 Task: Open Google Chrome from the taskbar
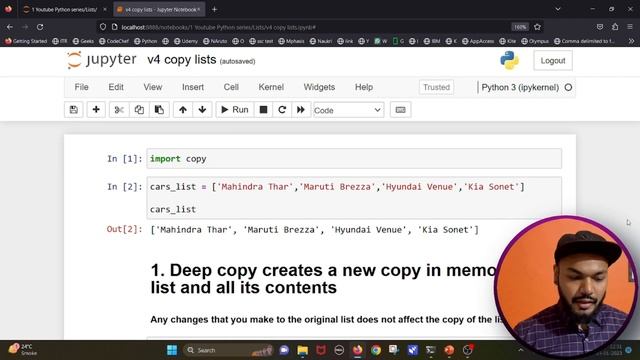click(376, 350)
